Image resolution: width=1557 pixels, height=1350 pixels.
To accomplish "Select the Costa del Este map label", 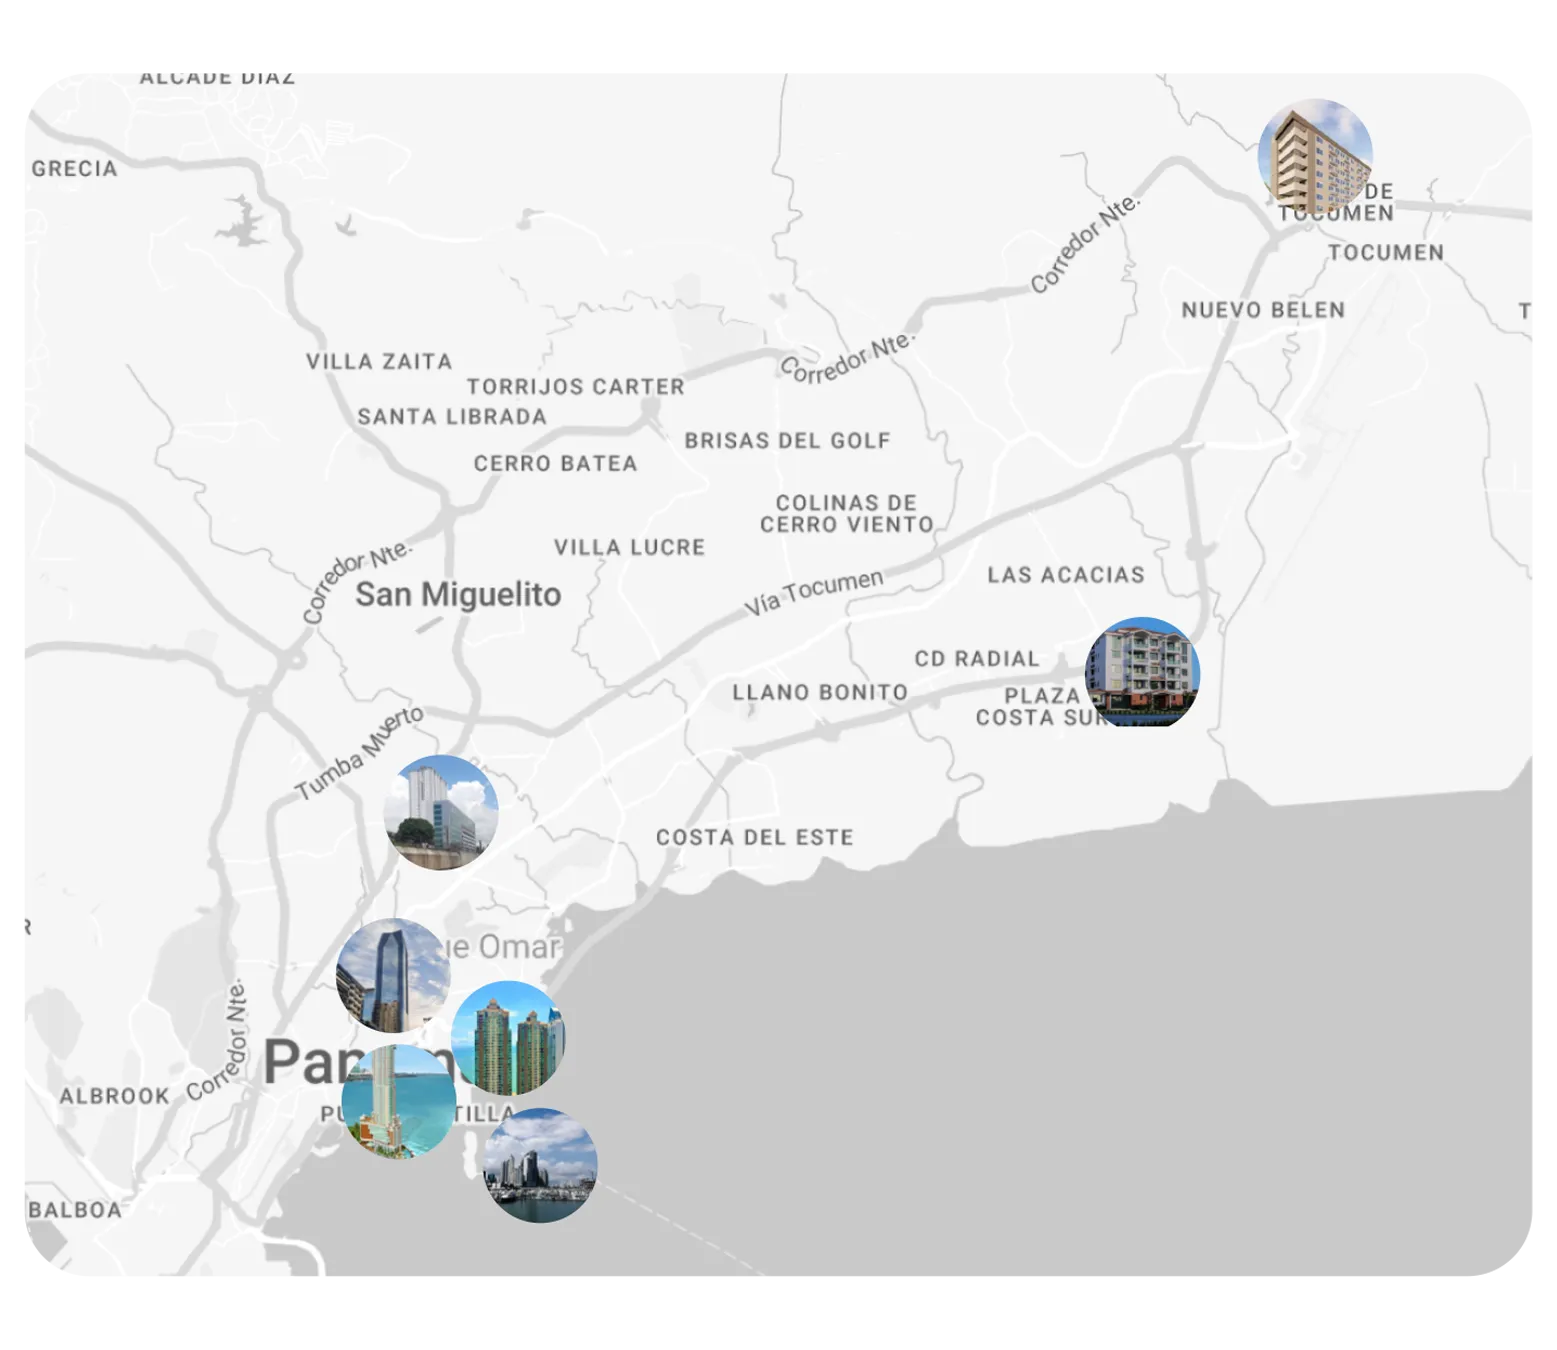I will coord(755,837).
